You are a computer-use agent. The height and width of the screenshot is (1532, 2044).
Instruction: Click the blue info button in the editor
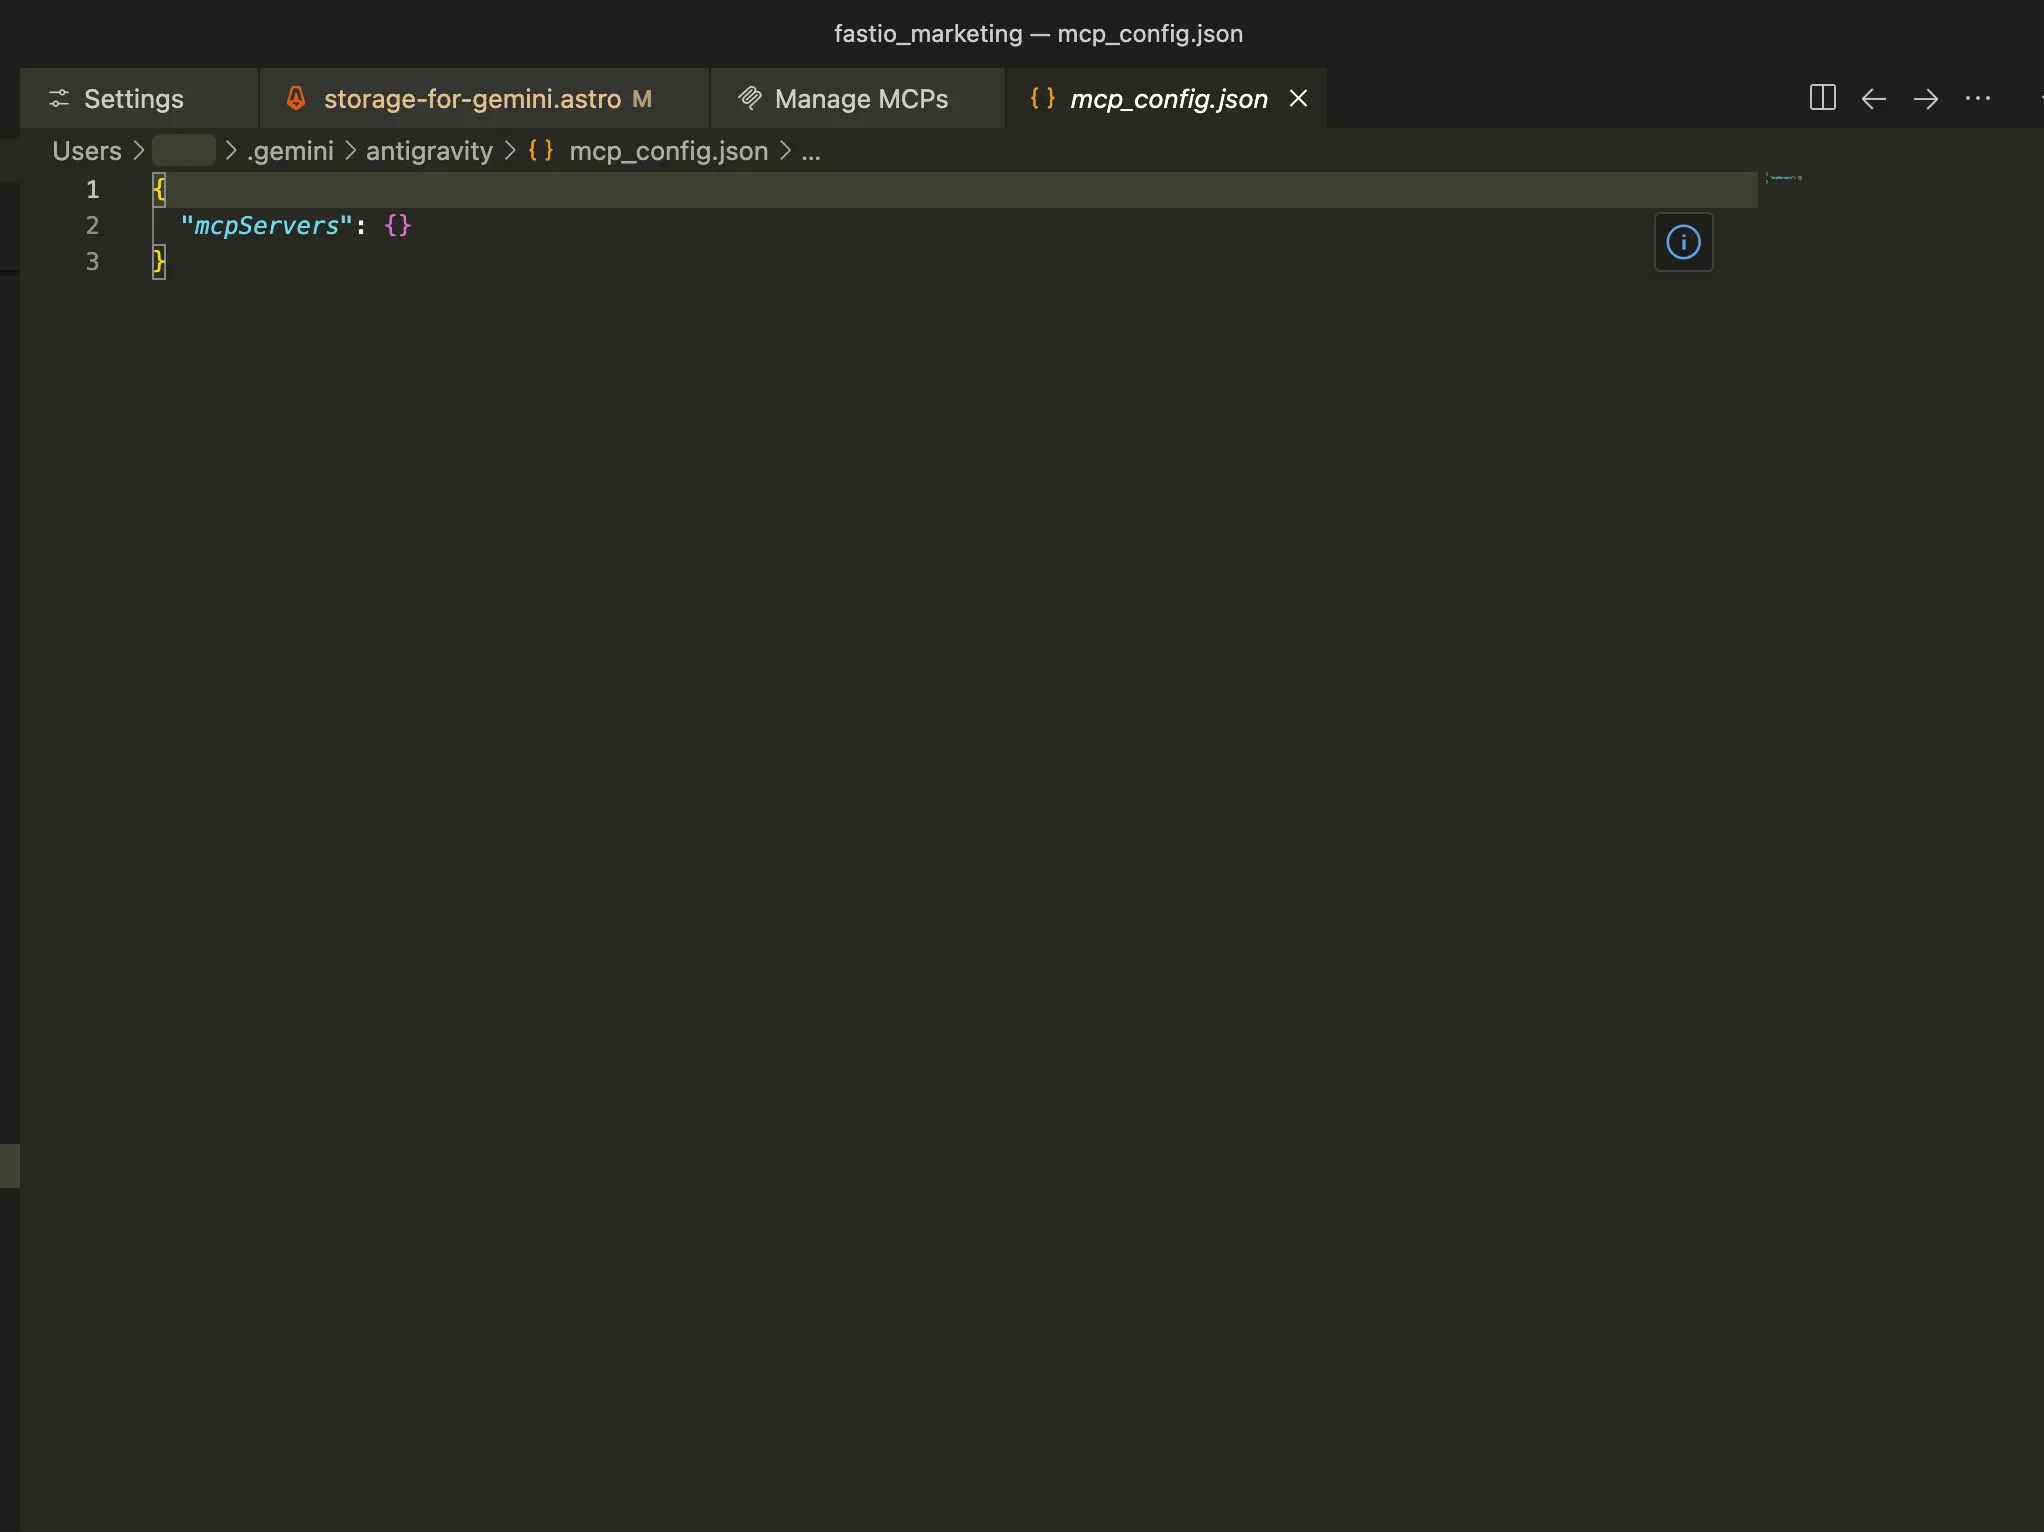pos(1683,241)
